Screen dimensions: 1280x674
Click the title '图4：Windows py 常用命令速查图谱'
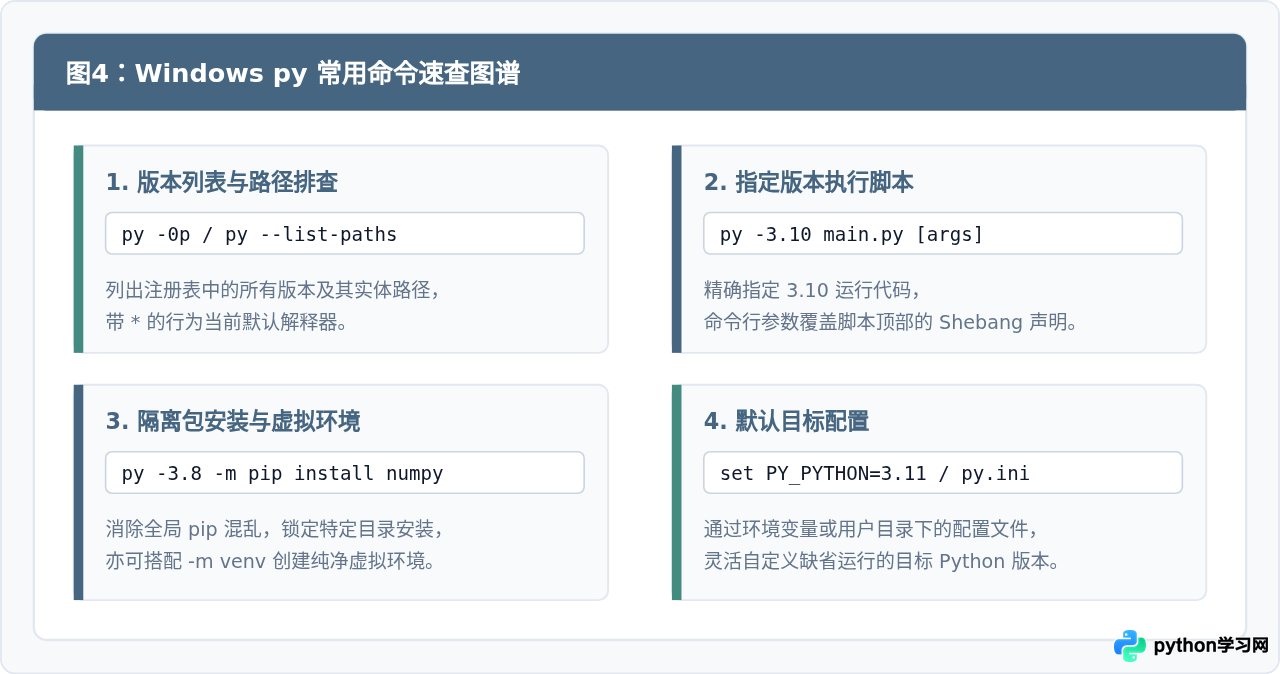pos(293,73)
